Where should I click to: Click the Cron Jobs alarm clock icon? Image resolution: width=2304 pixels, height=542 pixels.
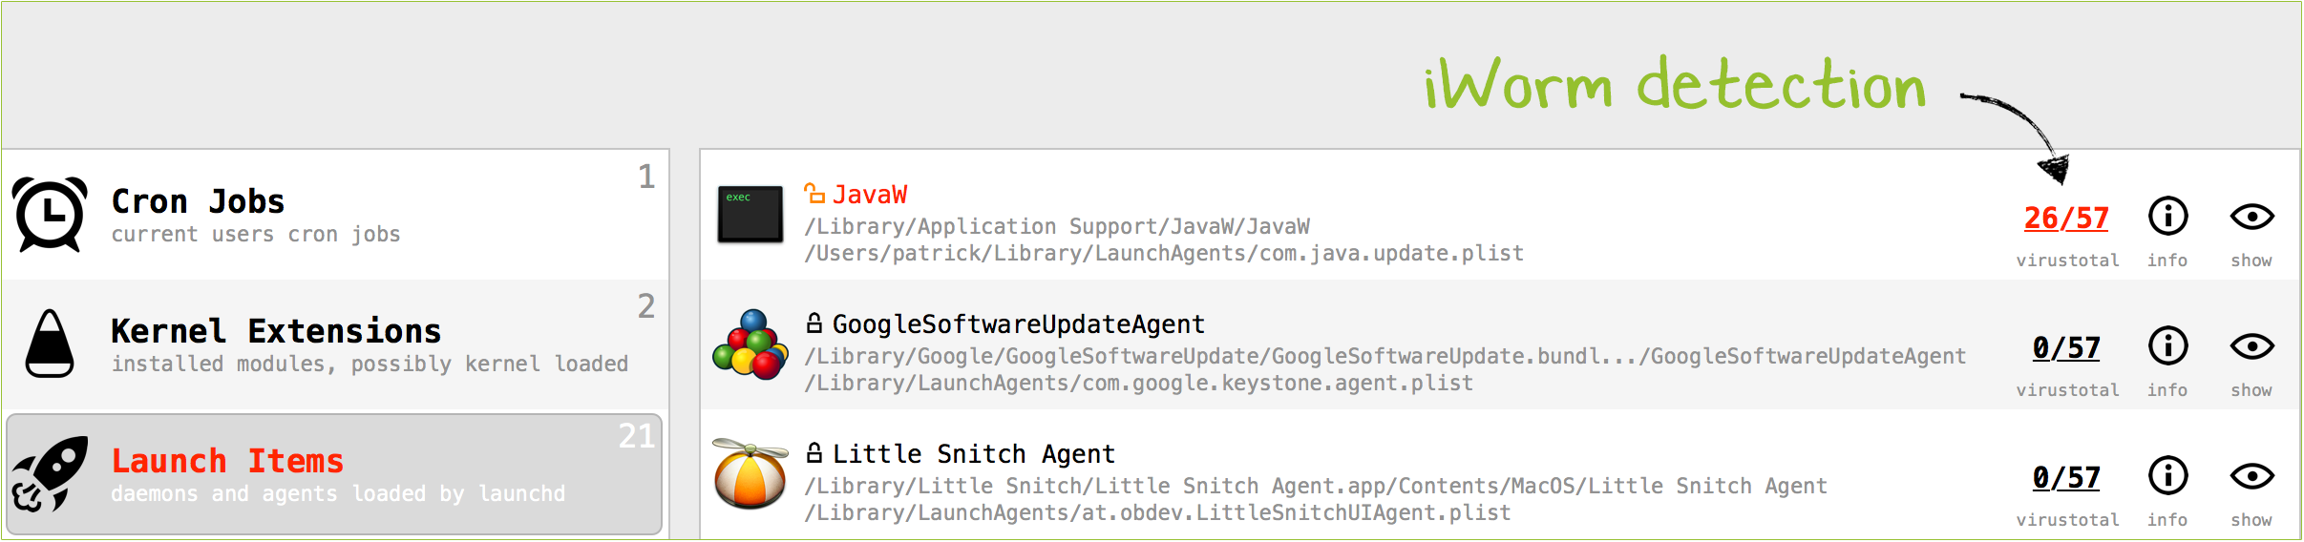click(50, 214)
